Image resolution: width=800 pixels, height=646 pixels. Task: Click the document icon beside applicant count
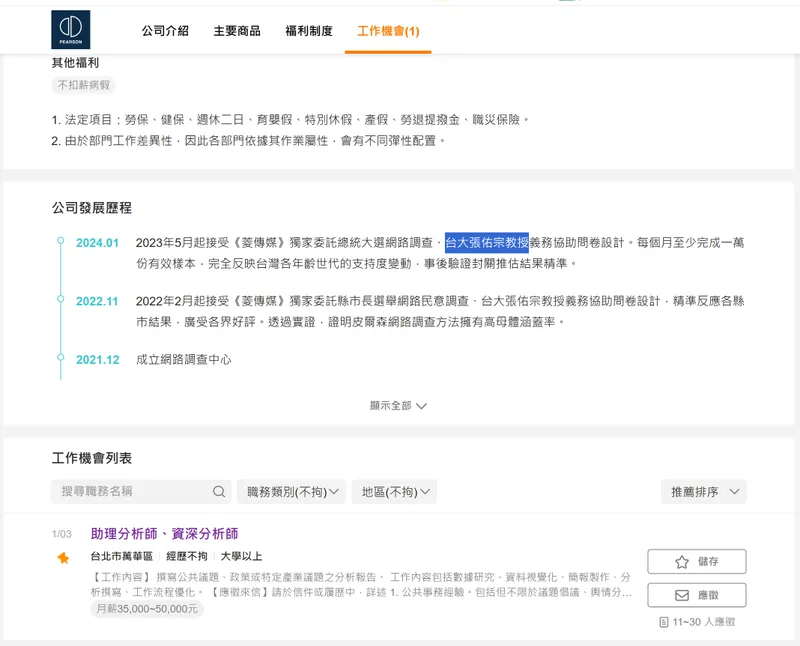(664, 622)
